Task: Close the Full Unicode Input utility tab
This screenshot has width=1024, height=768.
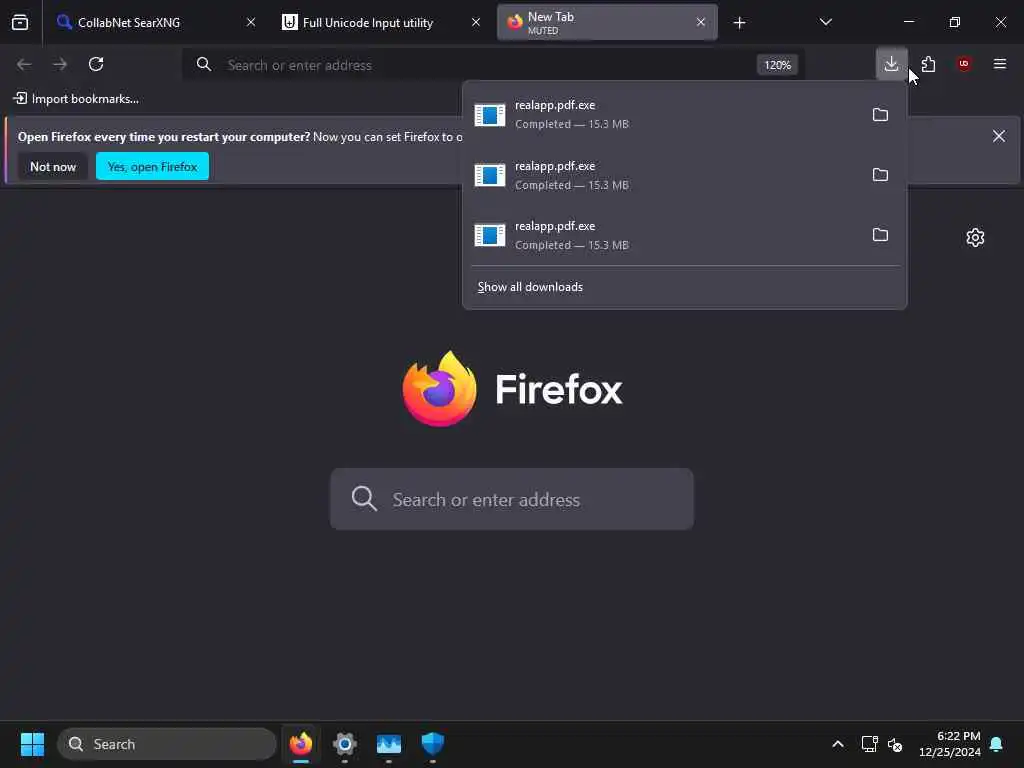Action: click(x=476, y=22)
